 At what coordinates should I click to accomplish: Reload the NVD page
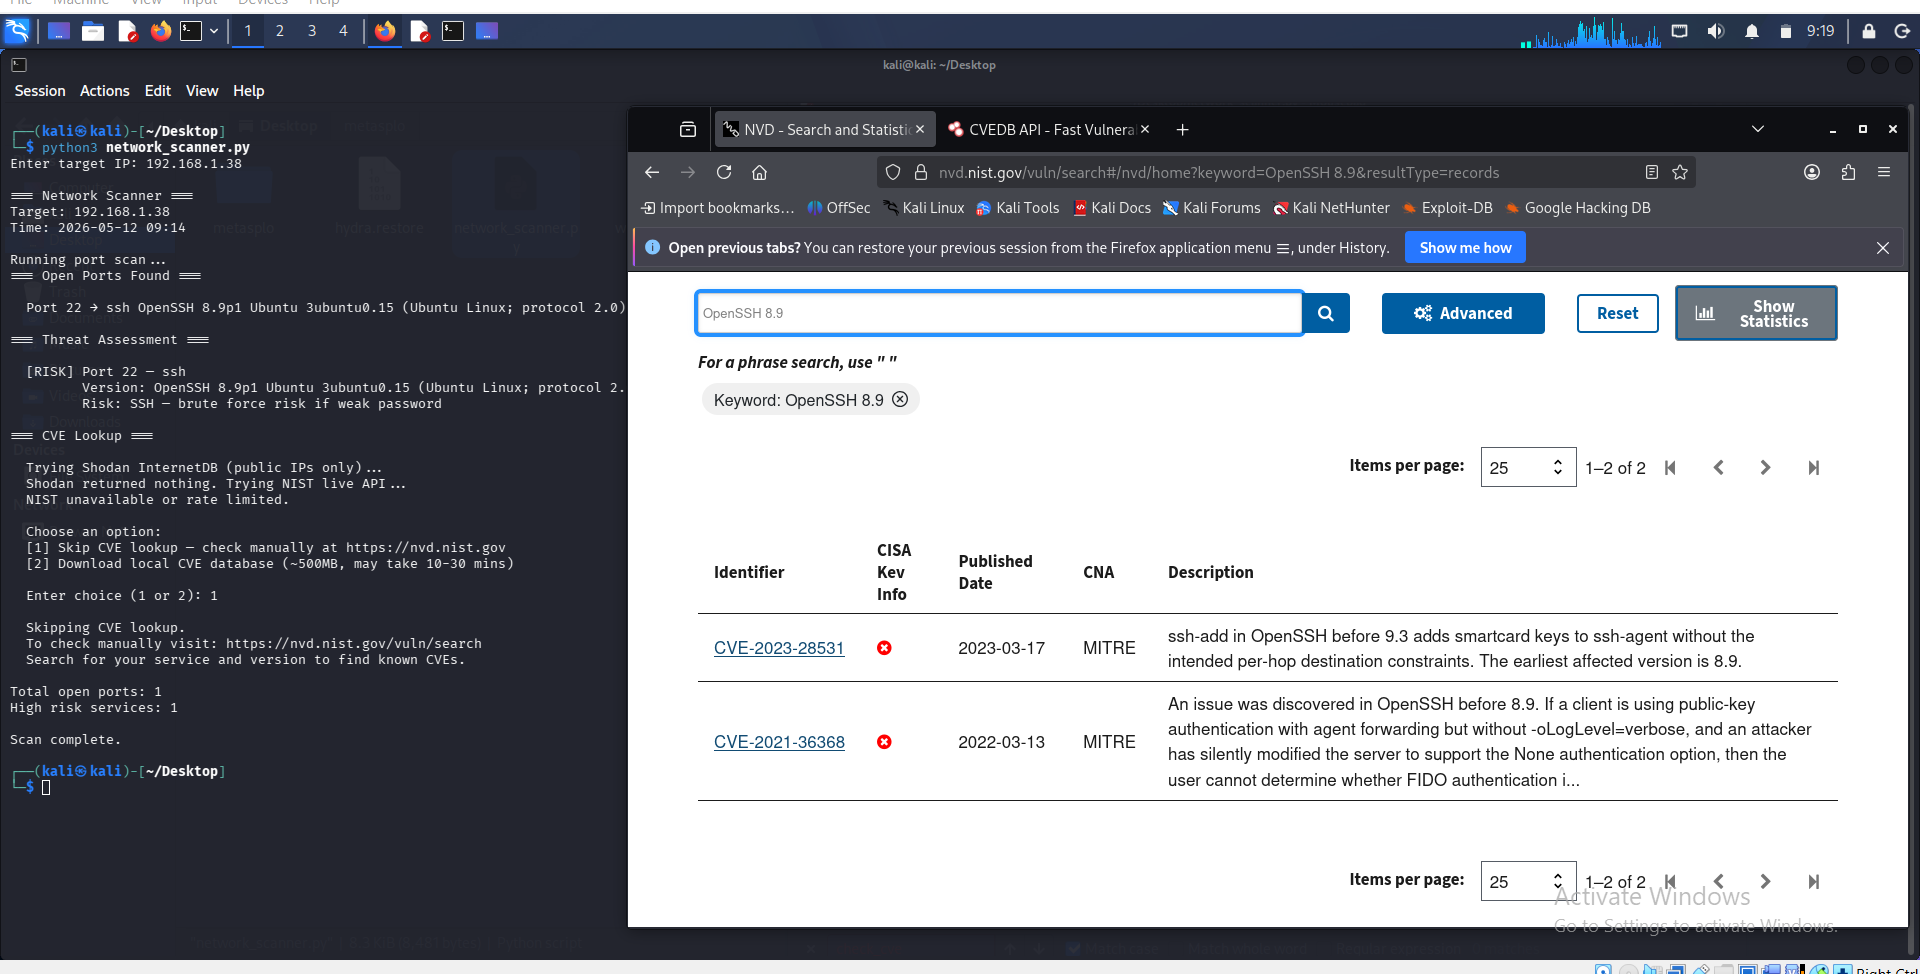(x=724, y=172)
